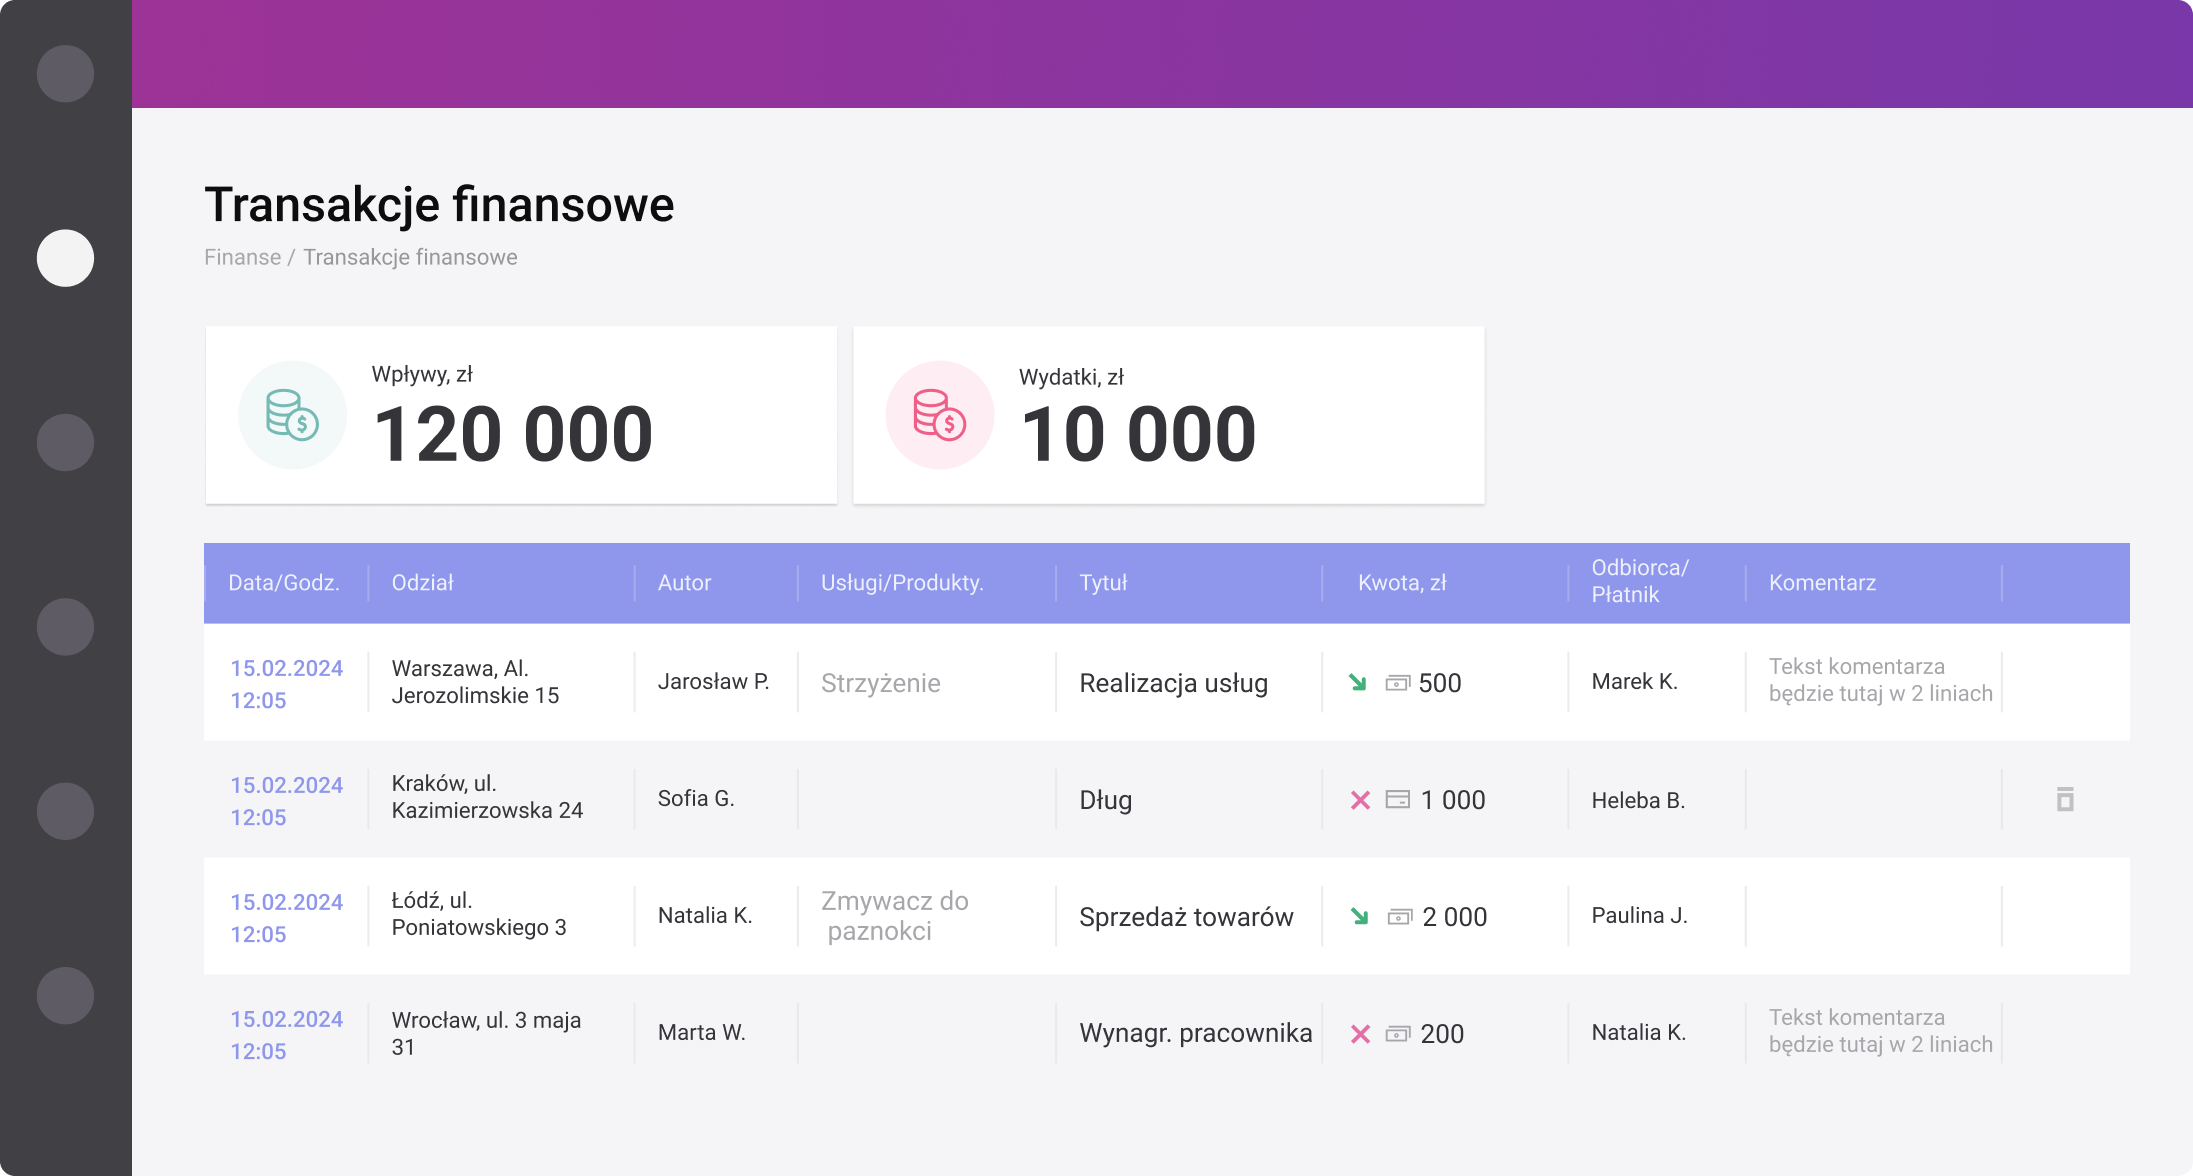This screenshot has height=1176, width=2193.
Task: Click the green arrow icon next to 2 000
Action: tap(1359, 916)
